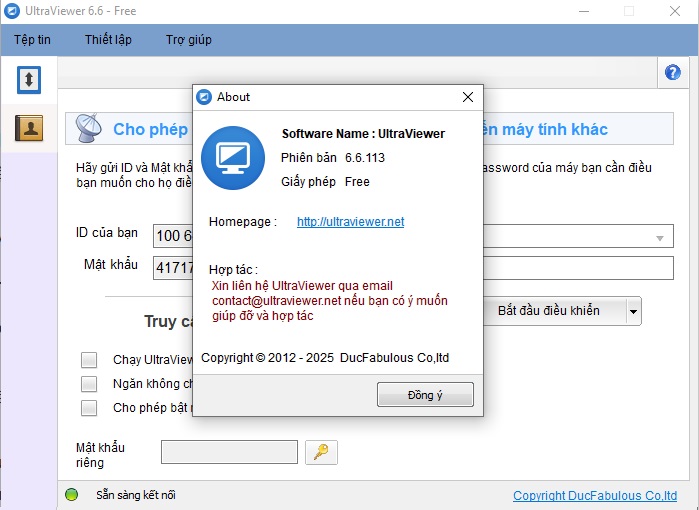Open the 'Tệp tin' menu

point(32,40)
